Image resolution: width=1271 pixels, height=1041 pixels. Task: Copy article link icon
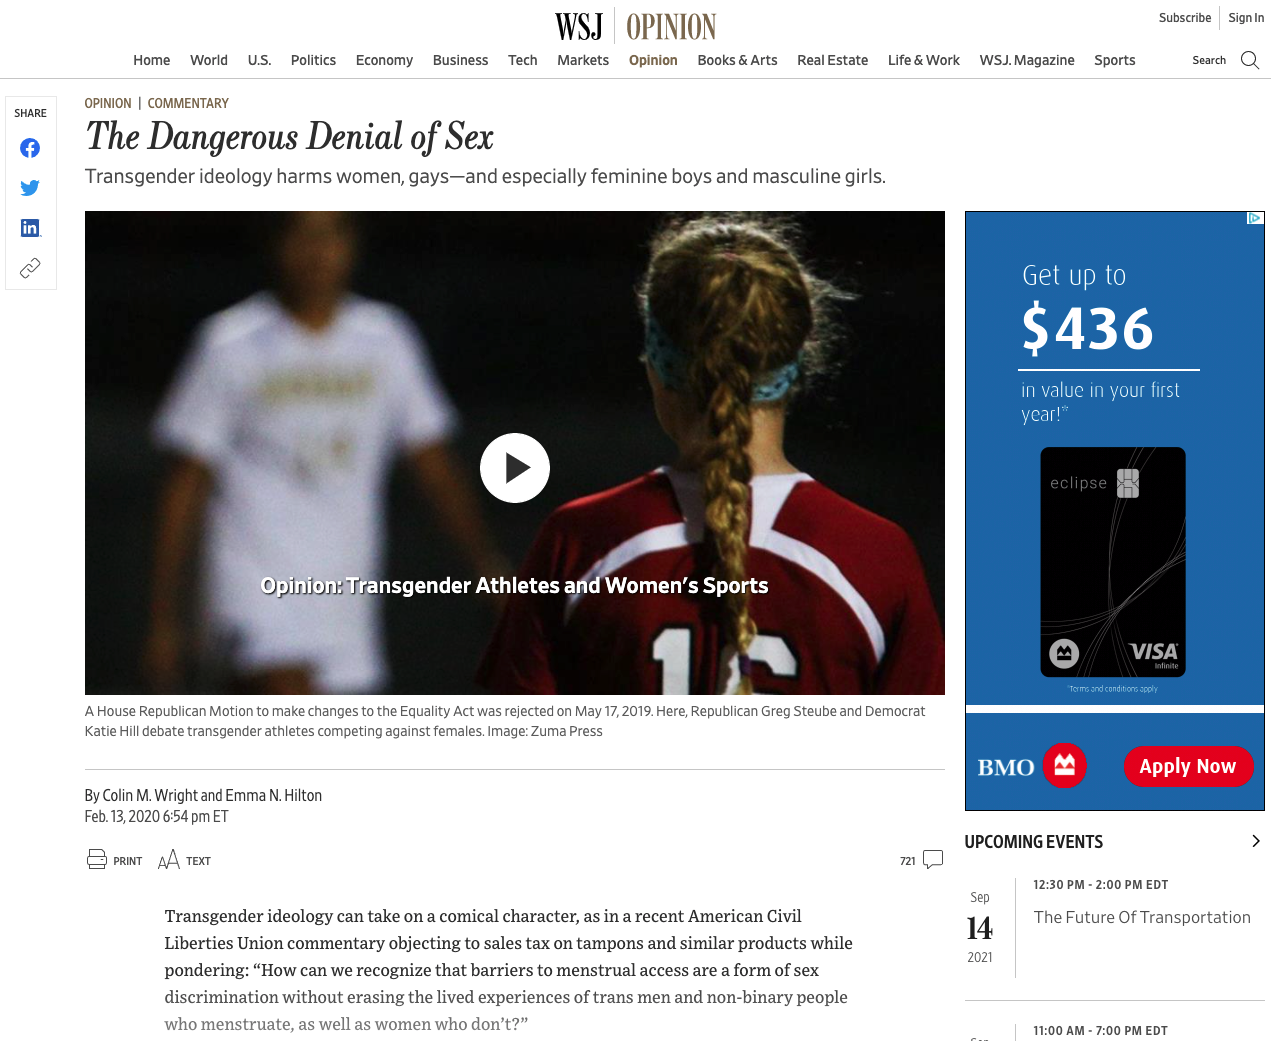30,268
